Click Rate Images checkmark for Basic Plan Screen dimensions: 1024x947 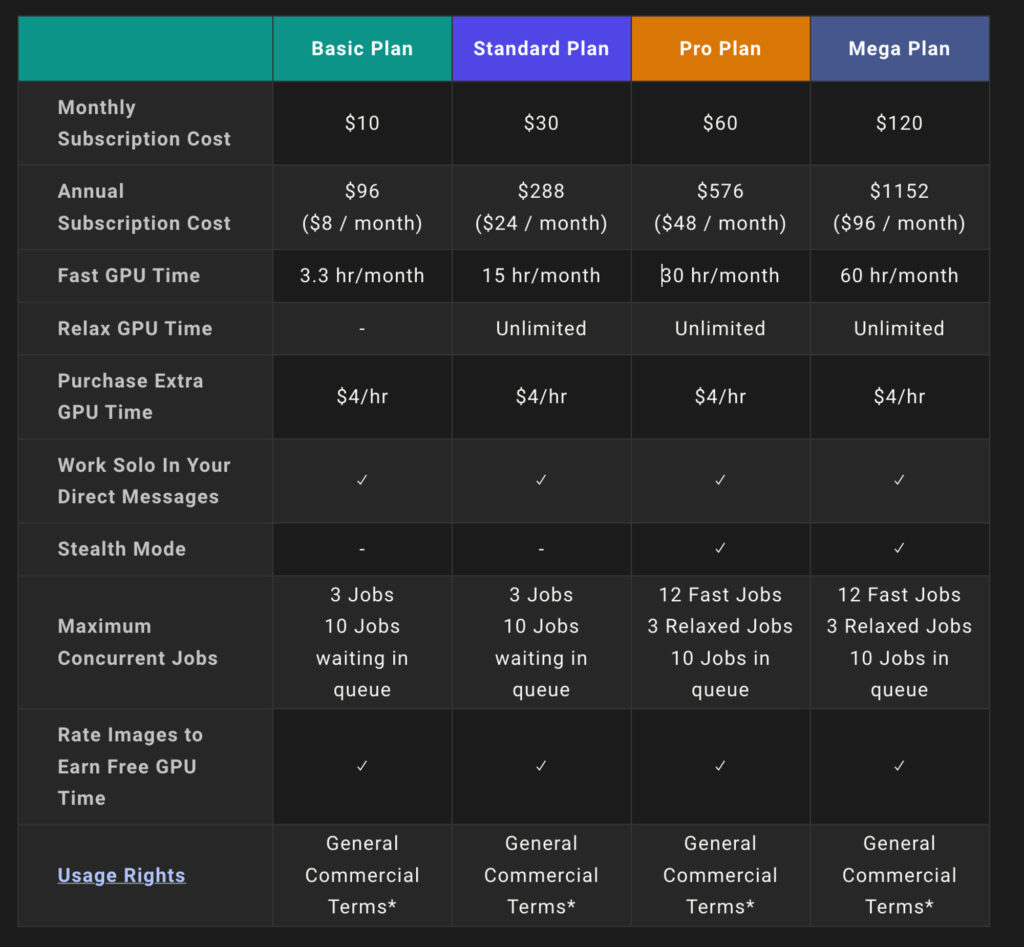tap(362, 766)
